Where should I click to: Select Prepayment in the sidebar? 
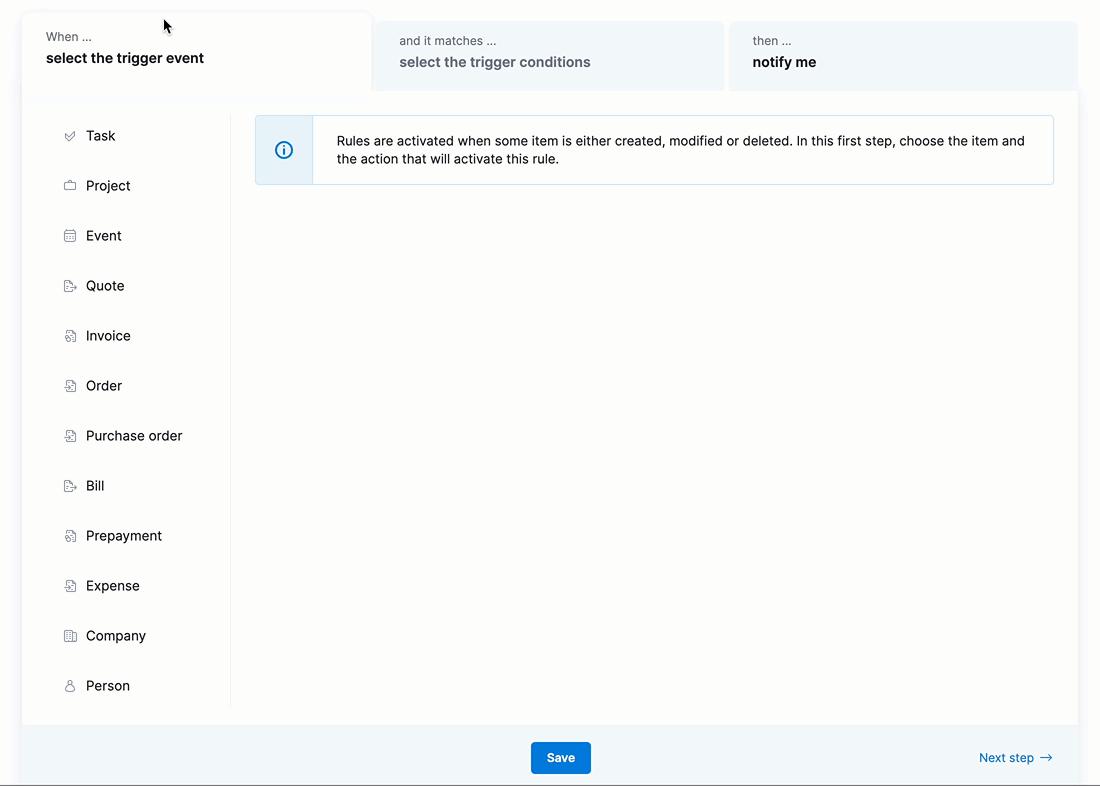coord(123,536)
